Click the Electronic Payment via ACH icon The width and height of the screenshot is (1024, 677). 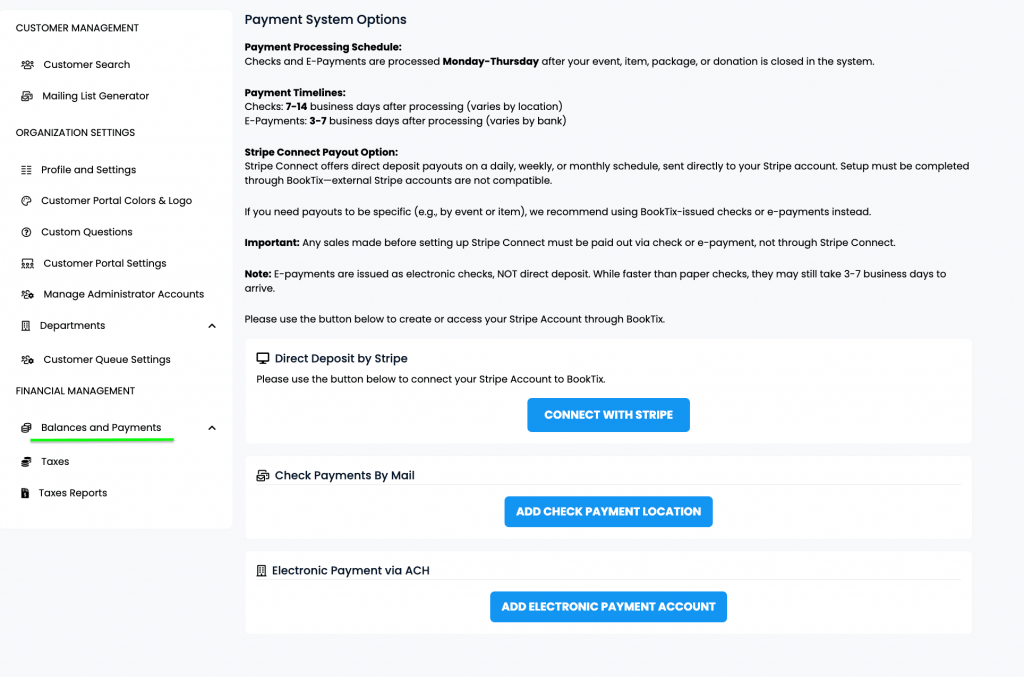[262, 570]
